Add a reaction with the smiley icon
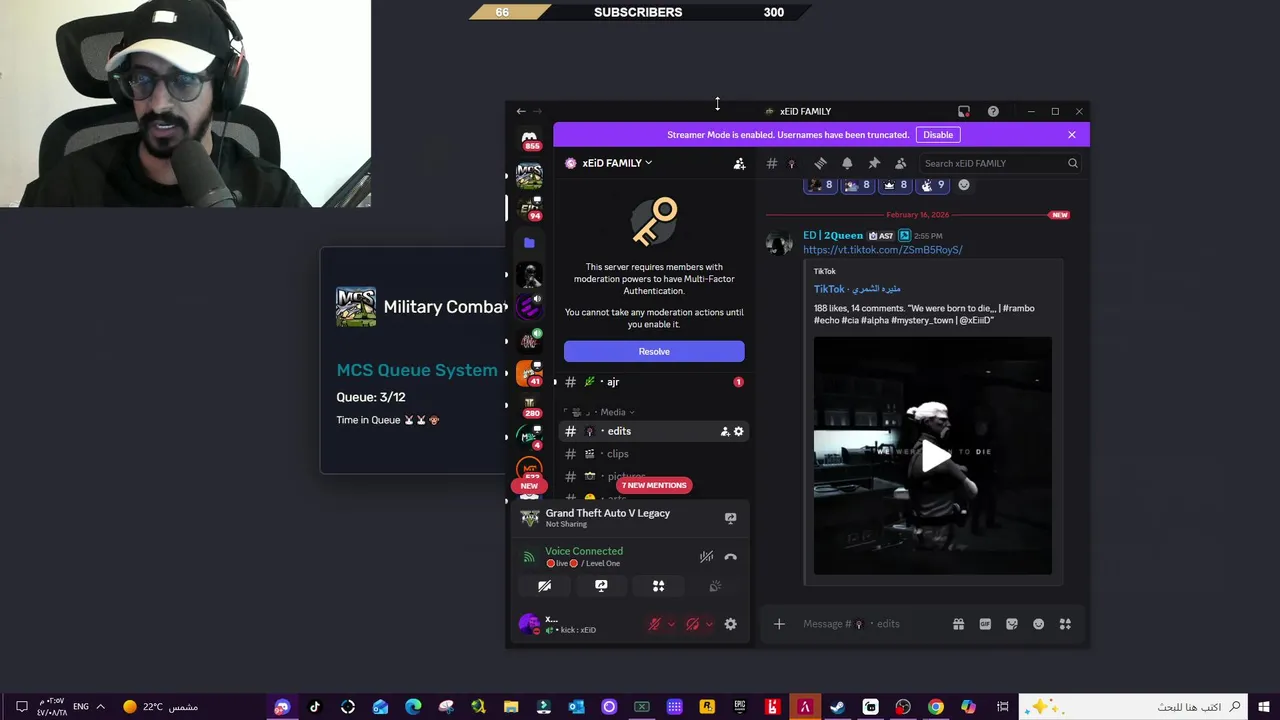The height and width of the screenshot is (720, 1280). 964,185
